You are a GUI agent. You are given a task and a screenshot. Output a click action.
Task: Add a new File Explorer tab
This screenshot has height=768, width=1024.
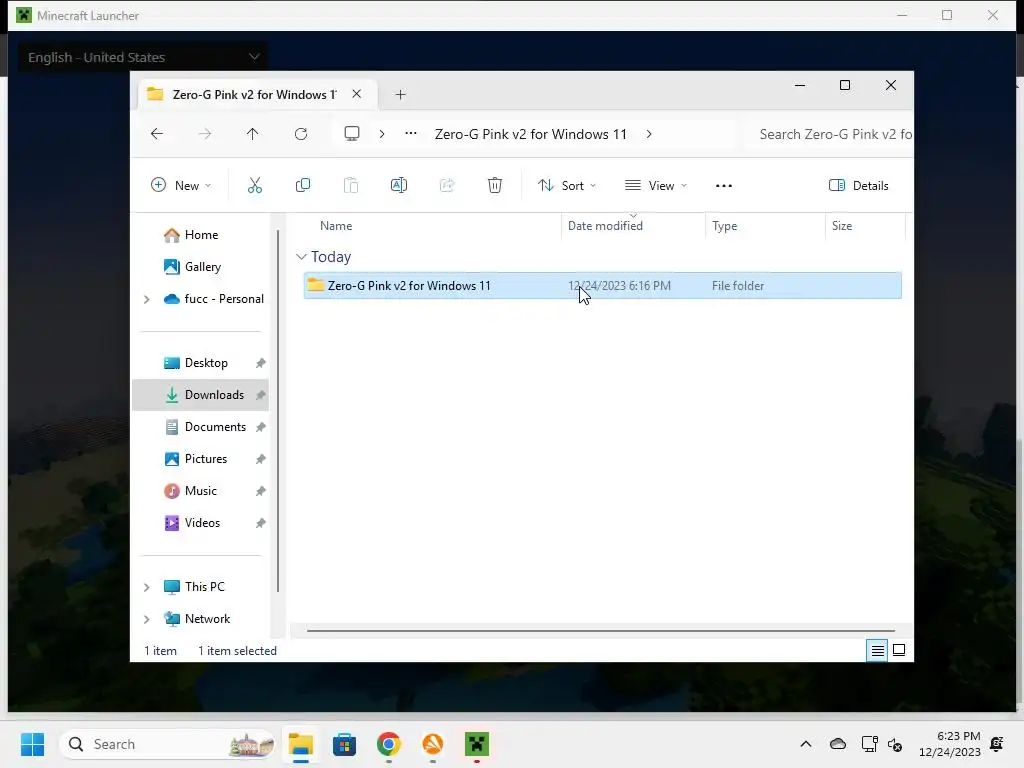(x=400, y=95)
